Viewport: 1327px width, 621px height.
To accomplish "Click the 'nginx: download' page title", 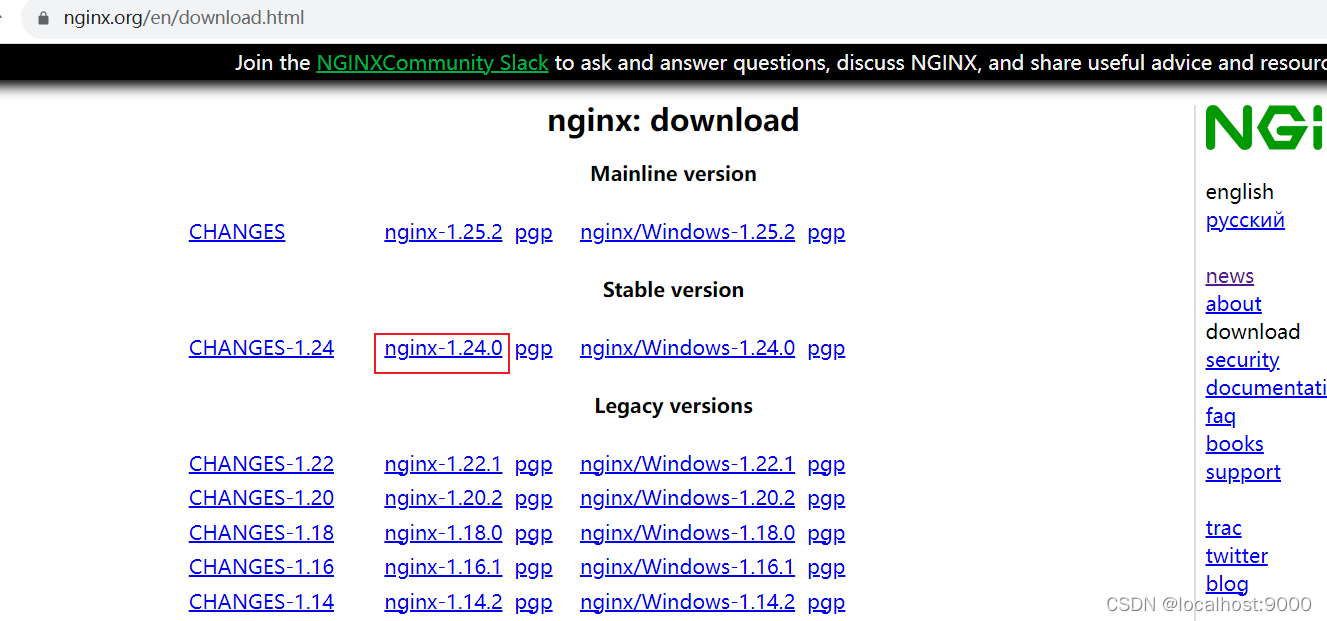I will pyautogui.click(x=673, y=120).
